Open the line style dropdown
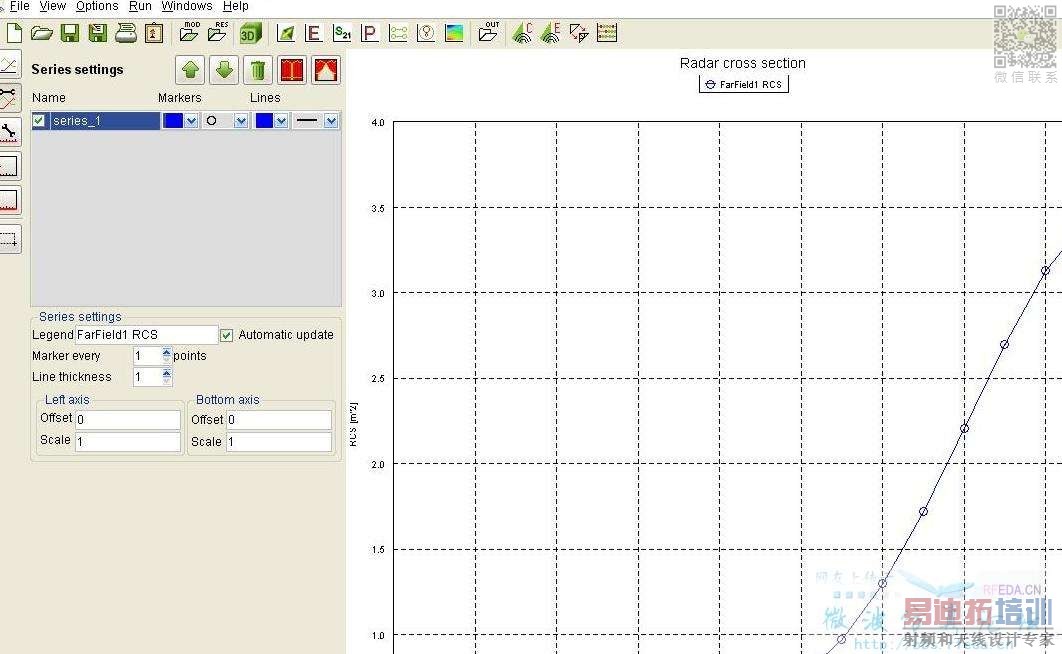This screenshot has width=1062, height=654. pos(331,121)
